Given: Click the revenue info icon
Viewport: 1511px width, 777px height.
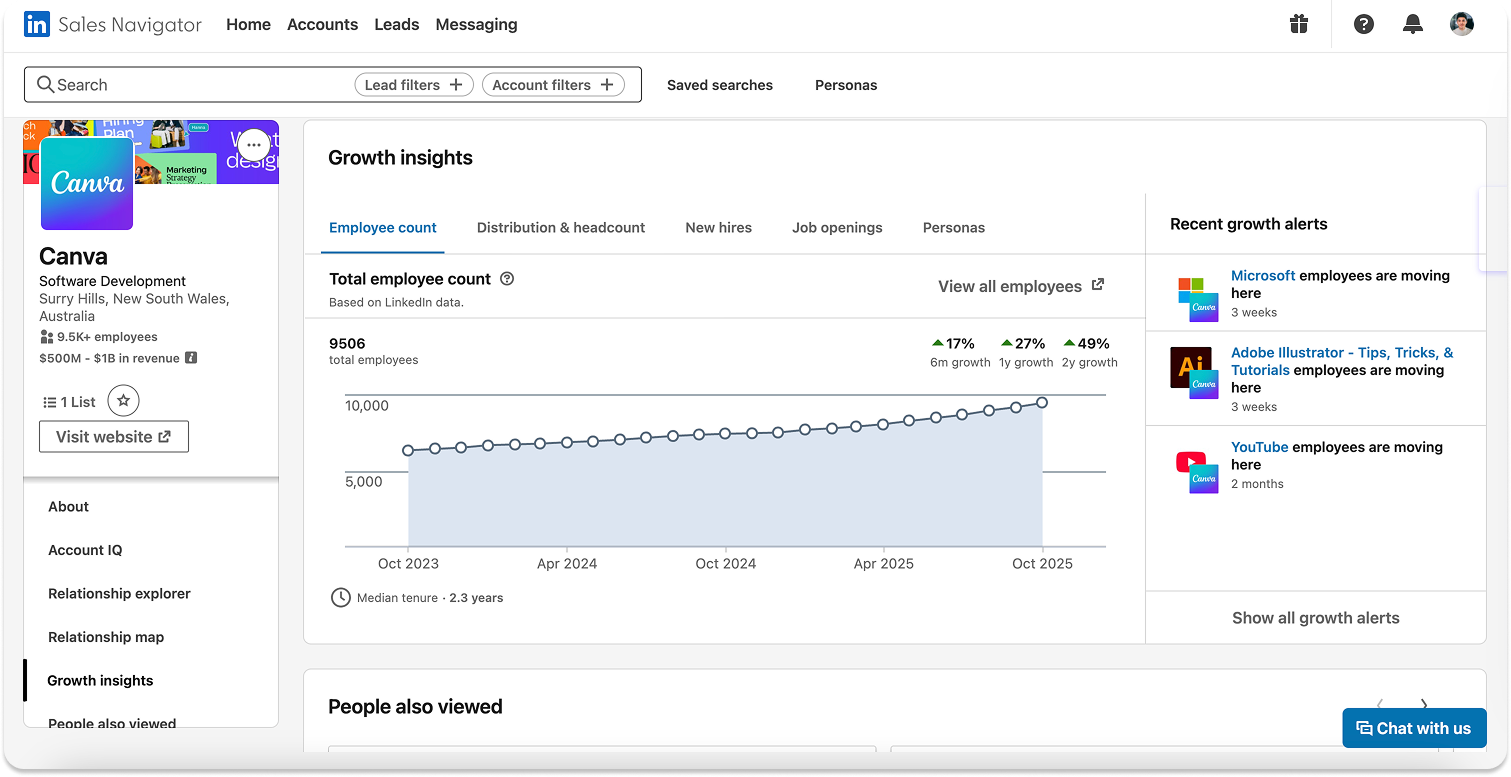Looking at the screenshot, I should pos(191,358).
